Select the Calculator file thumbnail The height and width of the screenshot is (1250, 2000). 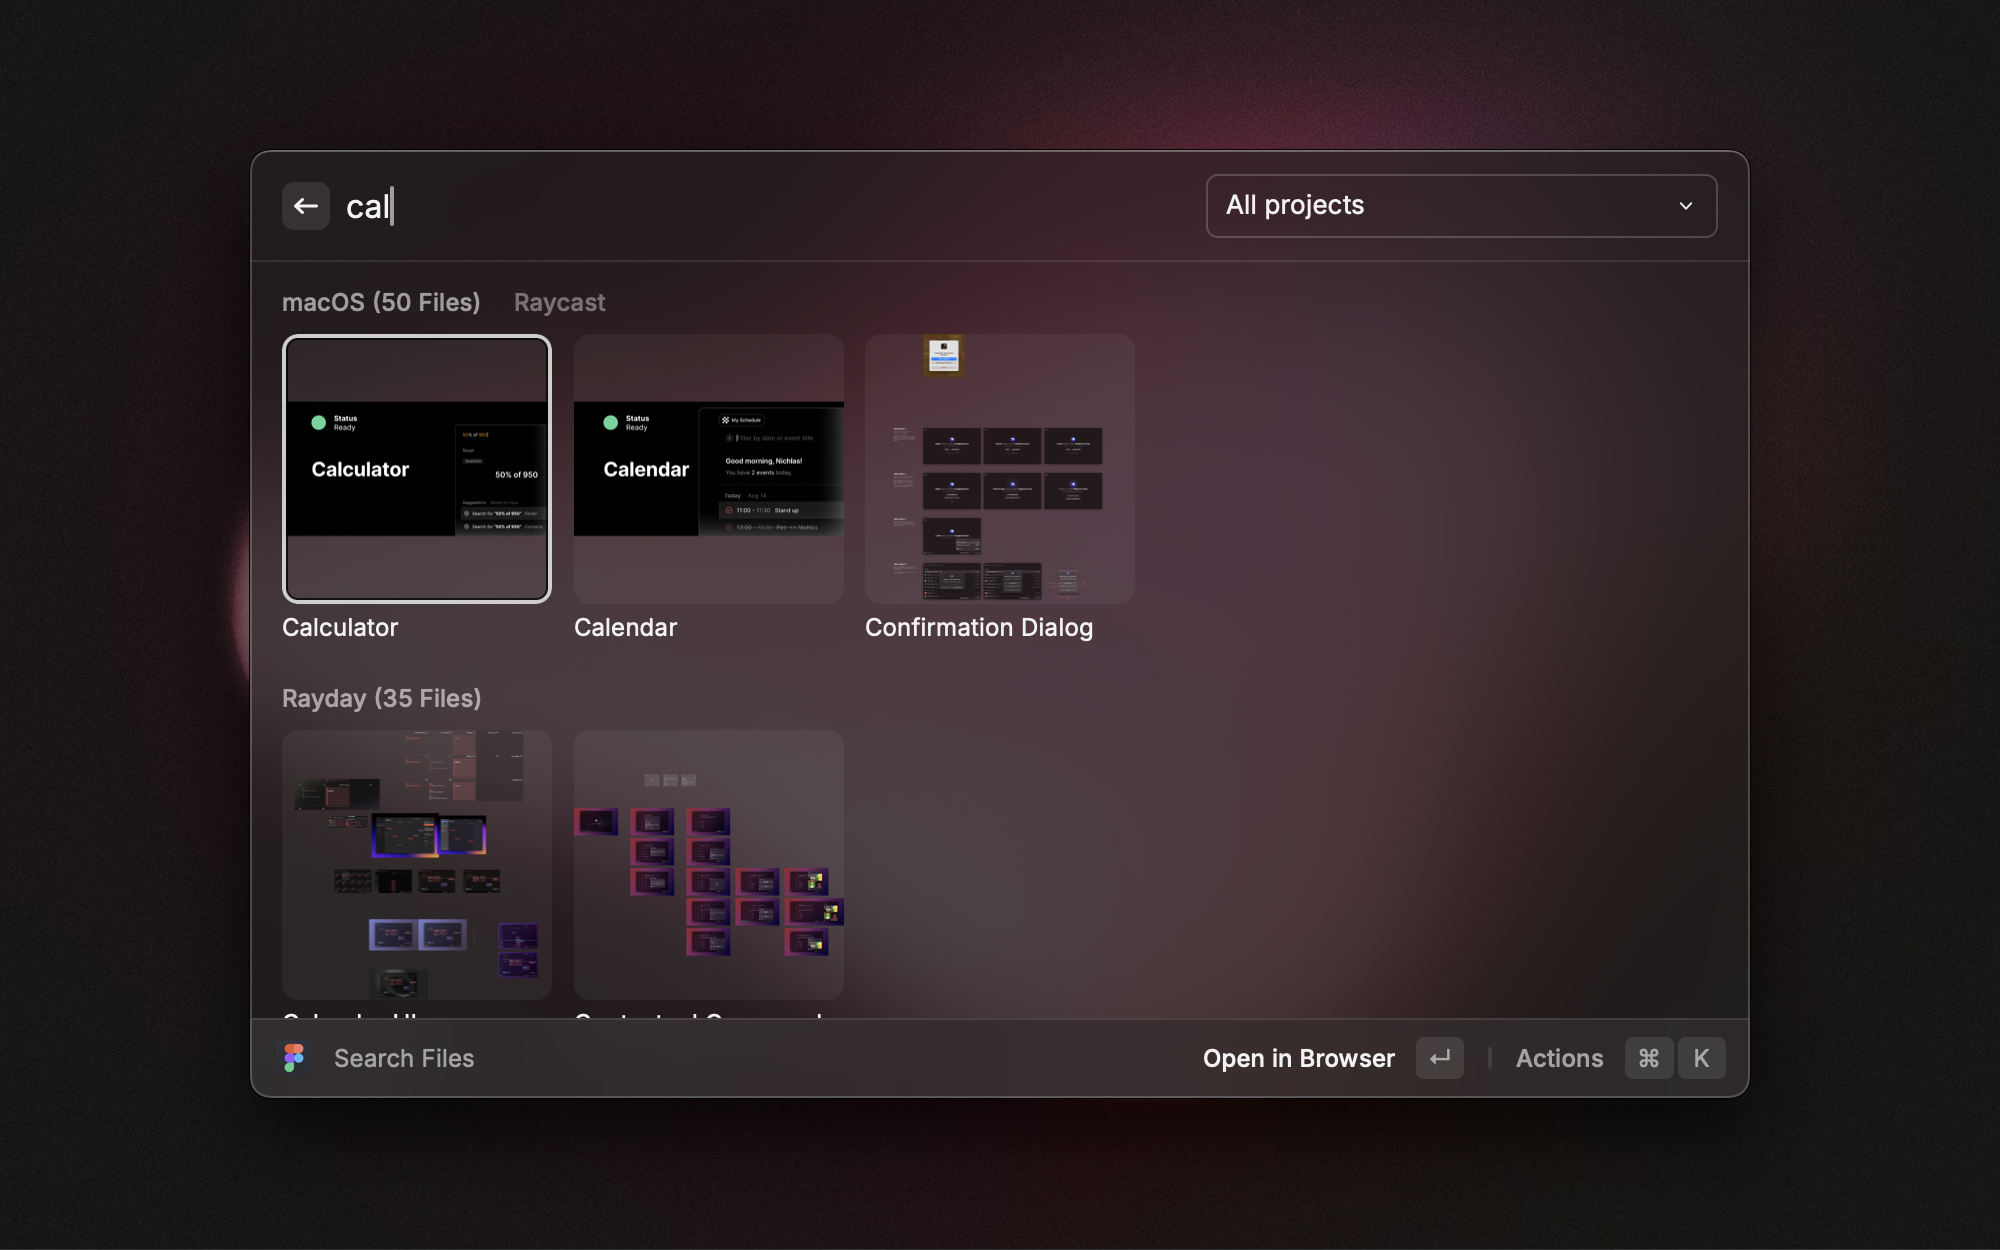pos(417,469)
